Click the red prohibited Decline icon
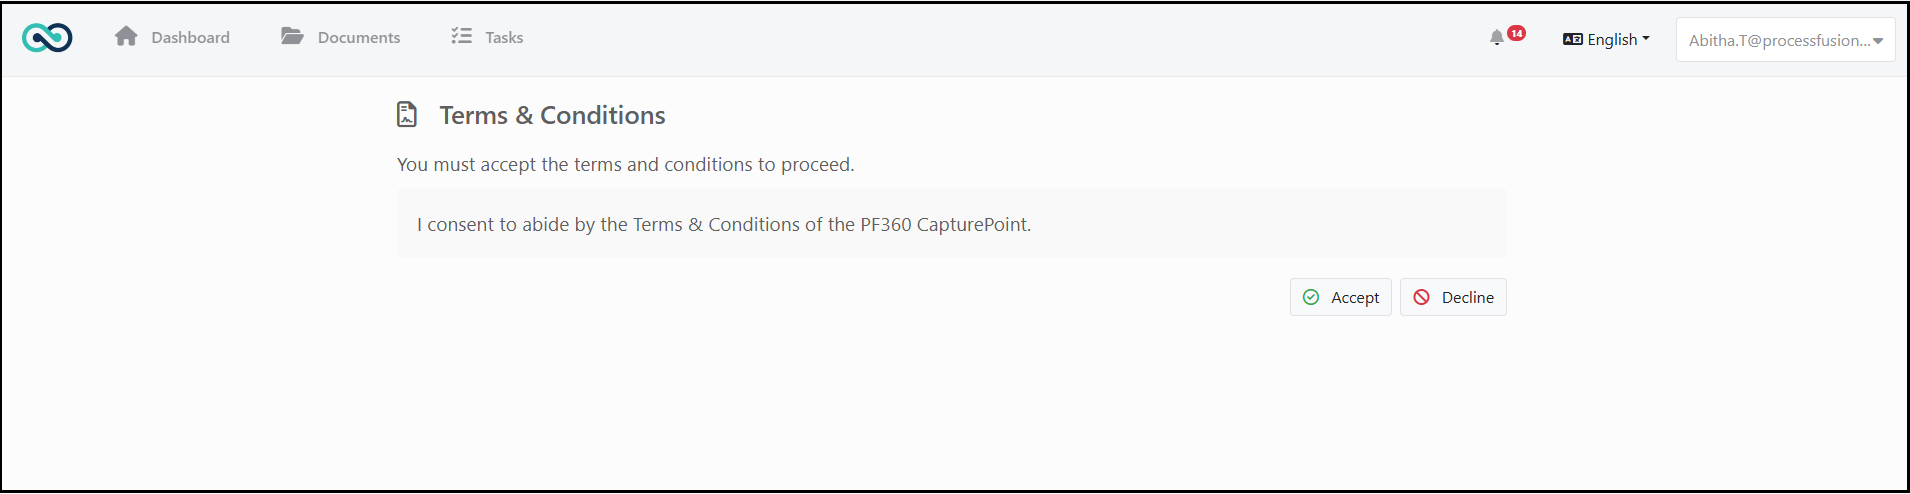 point(1422,297)
